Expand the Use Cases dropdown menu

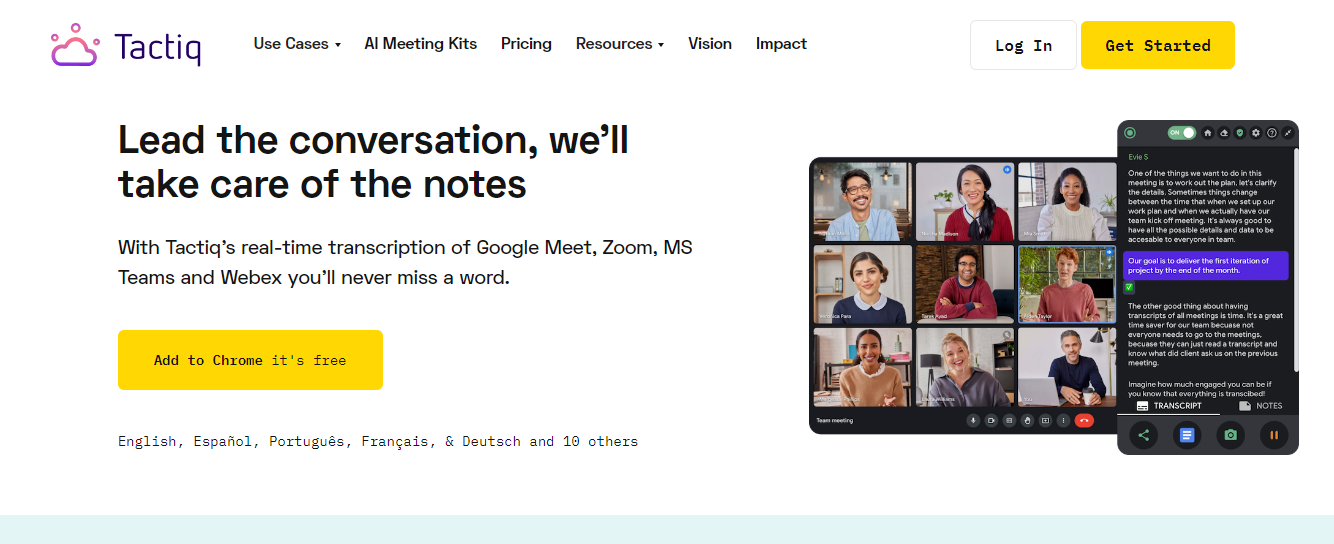(x=297, y=44)
